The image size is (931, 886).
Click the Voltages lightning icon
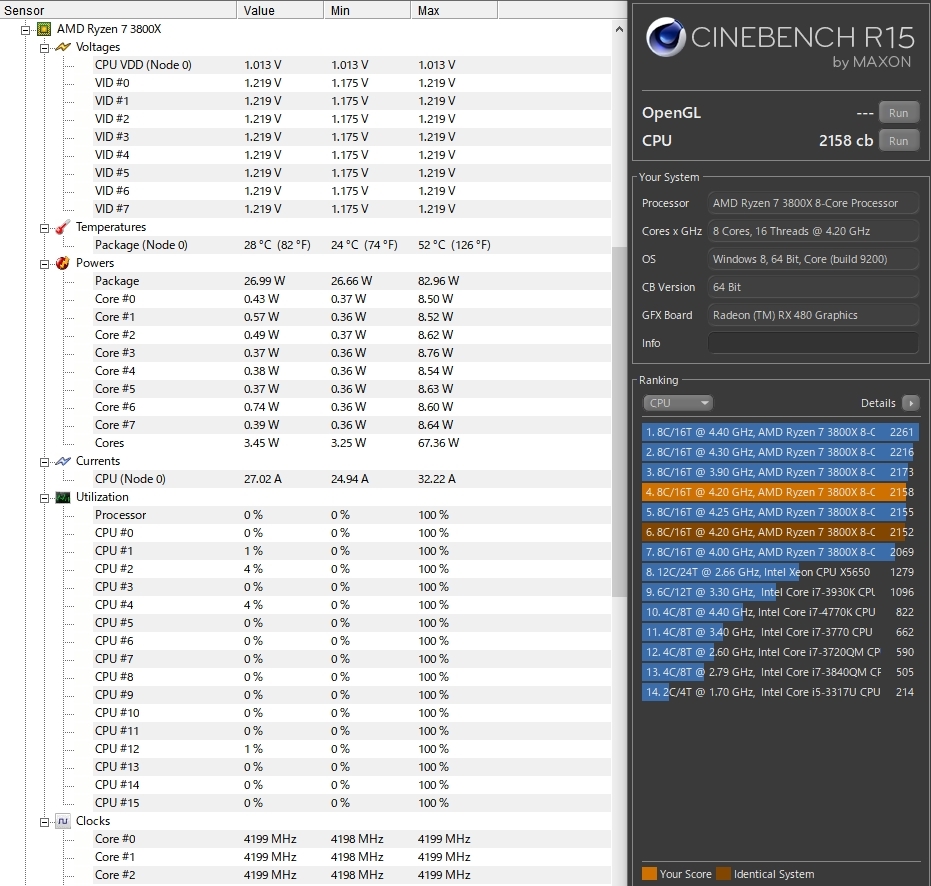point(63,47)
